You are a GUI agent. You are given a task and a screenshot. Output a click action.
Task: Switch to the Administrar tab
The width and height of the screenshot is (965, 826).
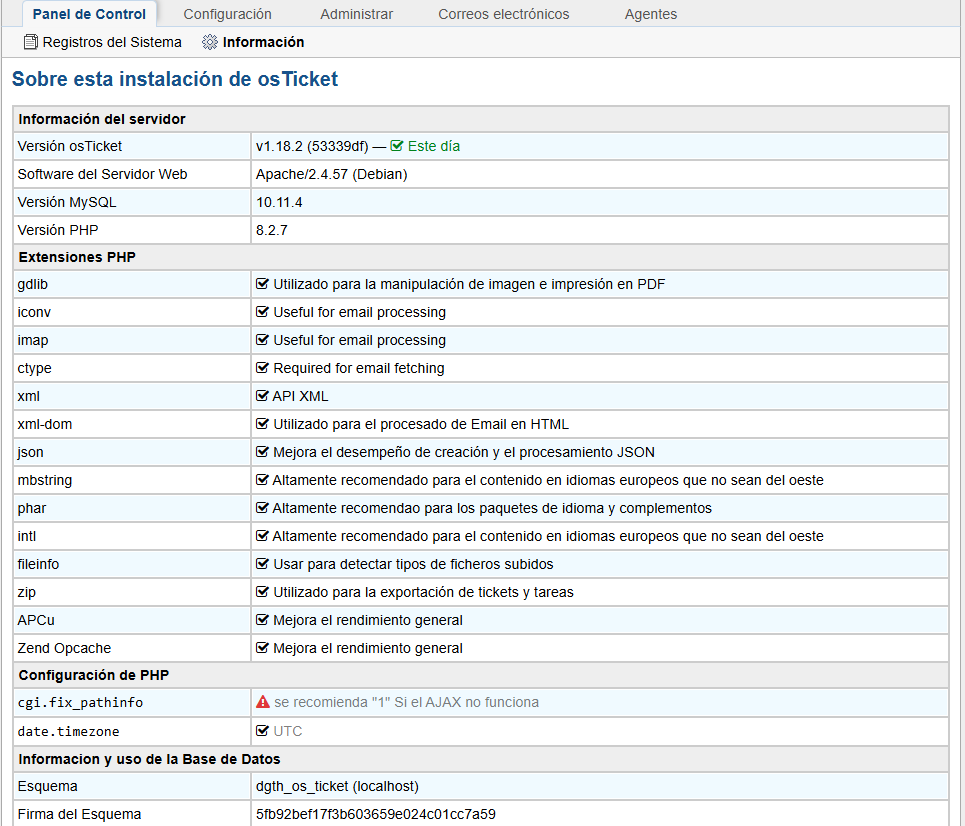coord(356,14)
